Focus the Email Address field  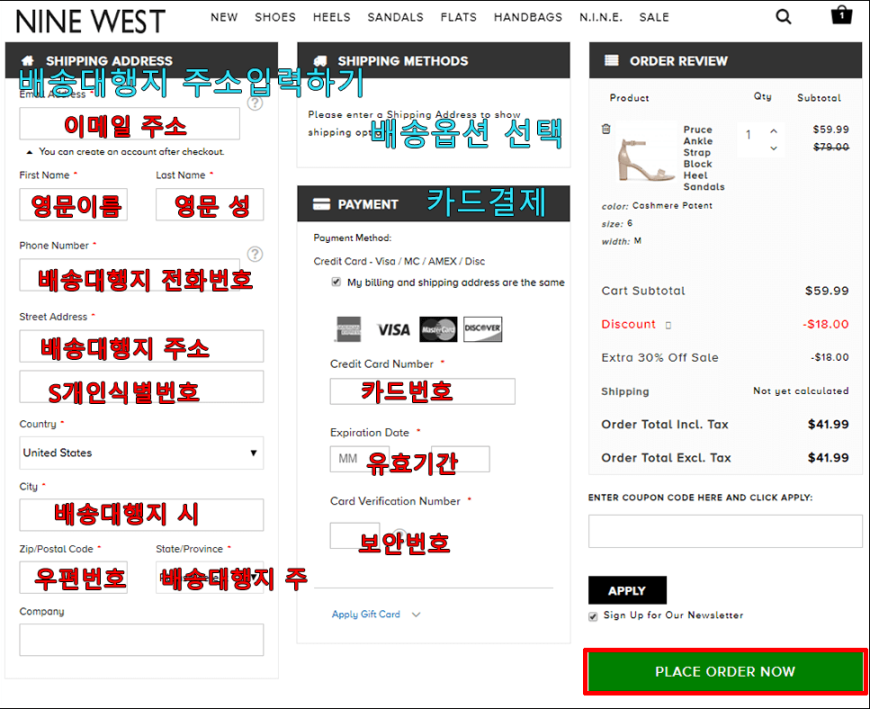130,124
